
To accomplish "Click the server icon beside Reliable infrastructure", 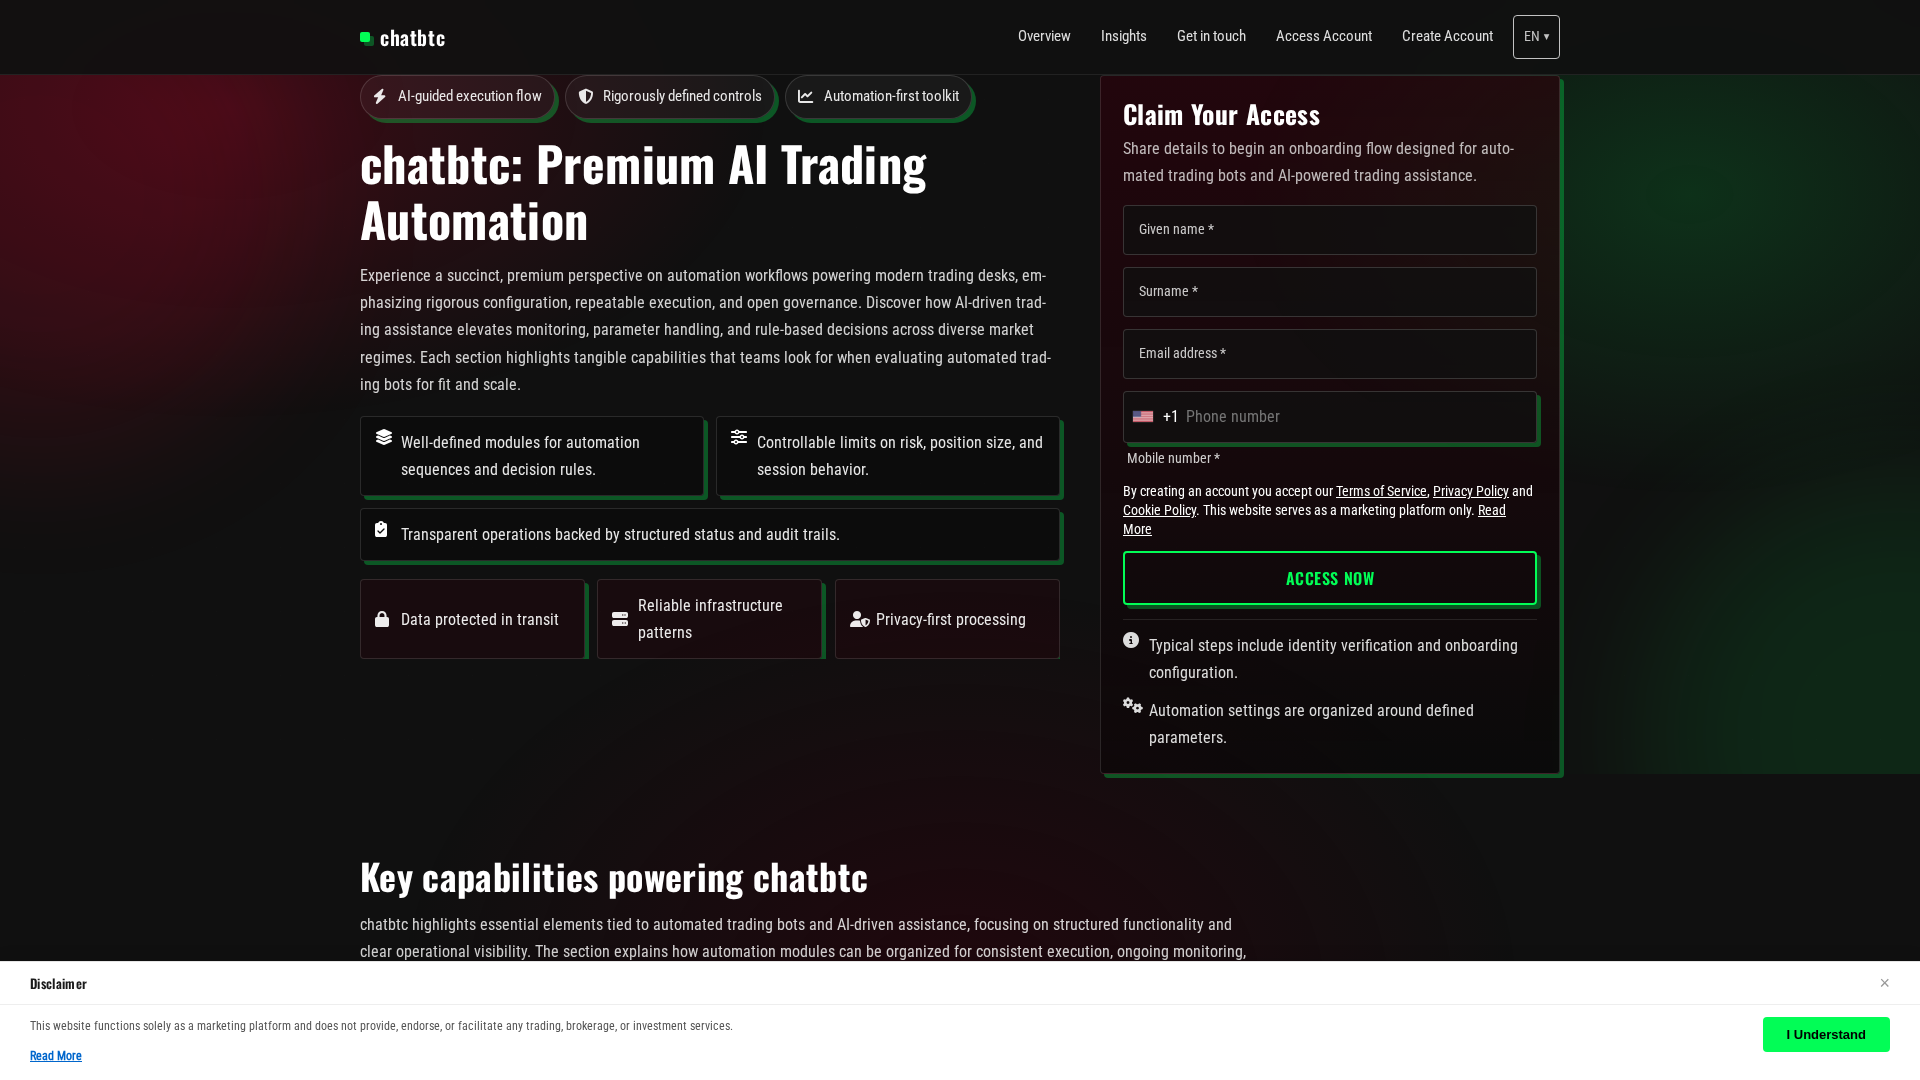I will [x=620, y=619].
